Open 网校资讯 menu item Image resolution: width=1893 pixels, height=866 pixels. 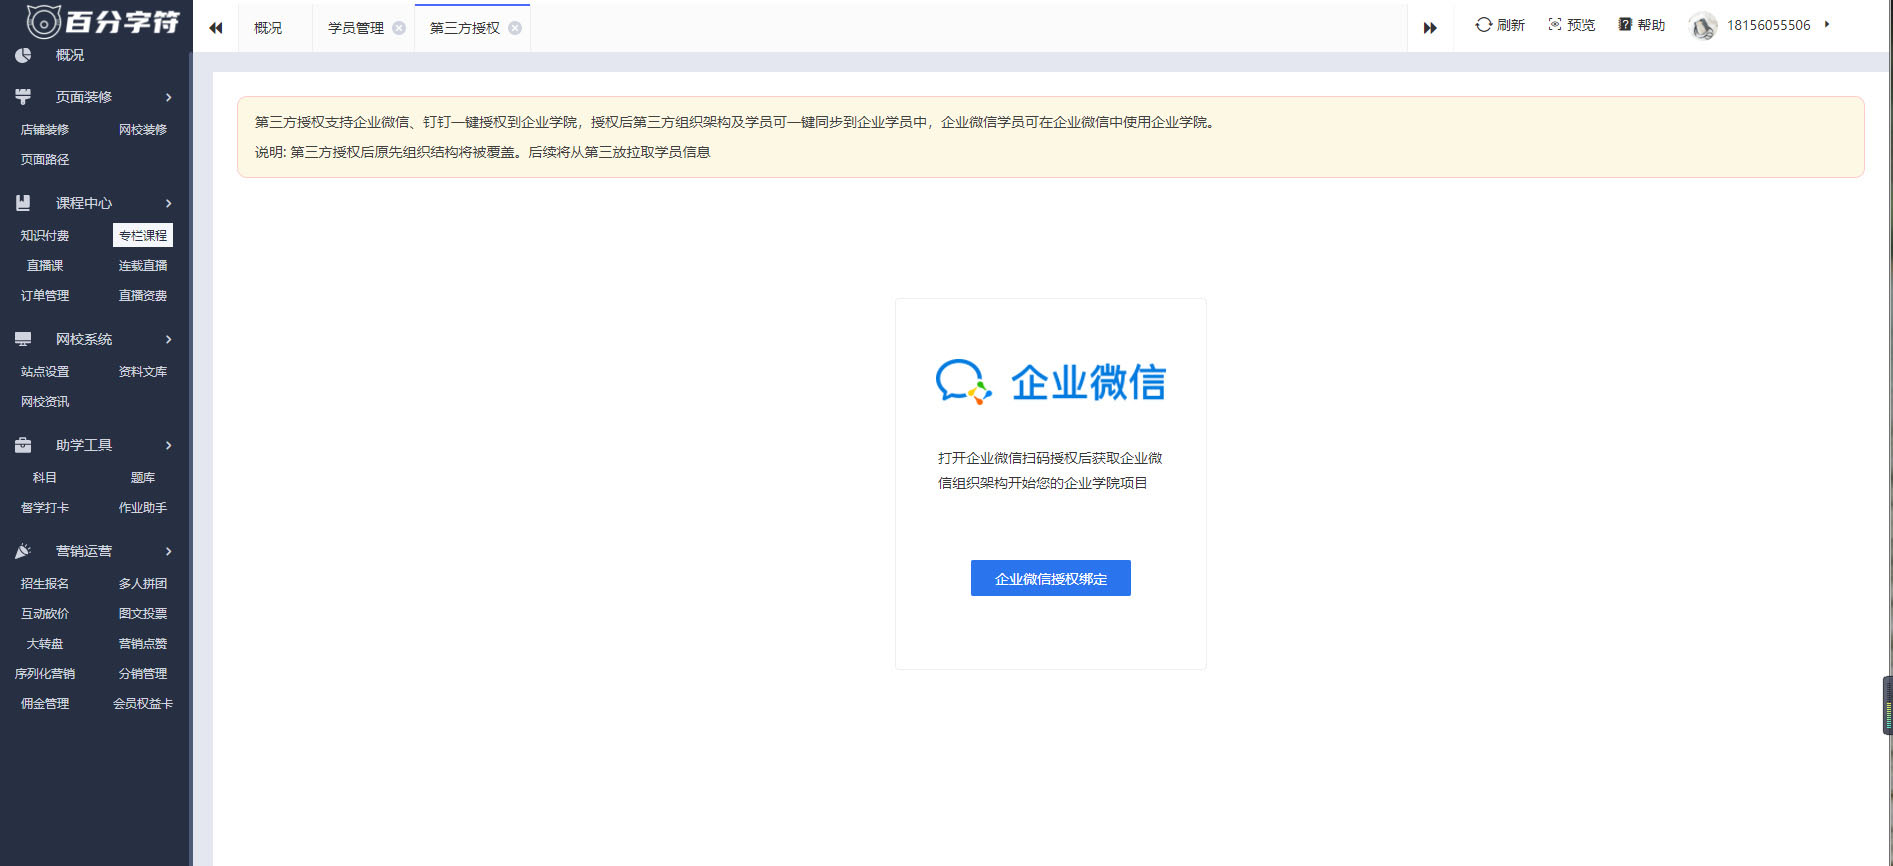[x=45, y=402]
